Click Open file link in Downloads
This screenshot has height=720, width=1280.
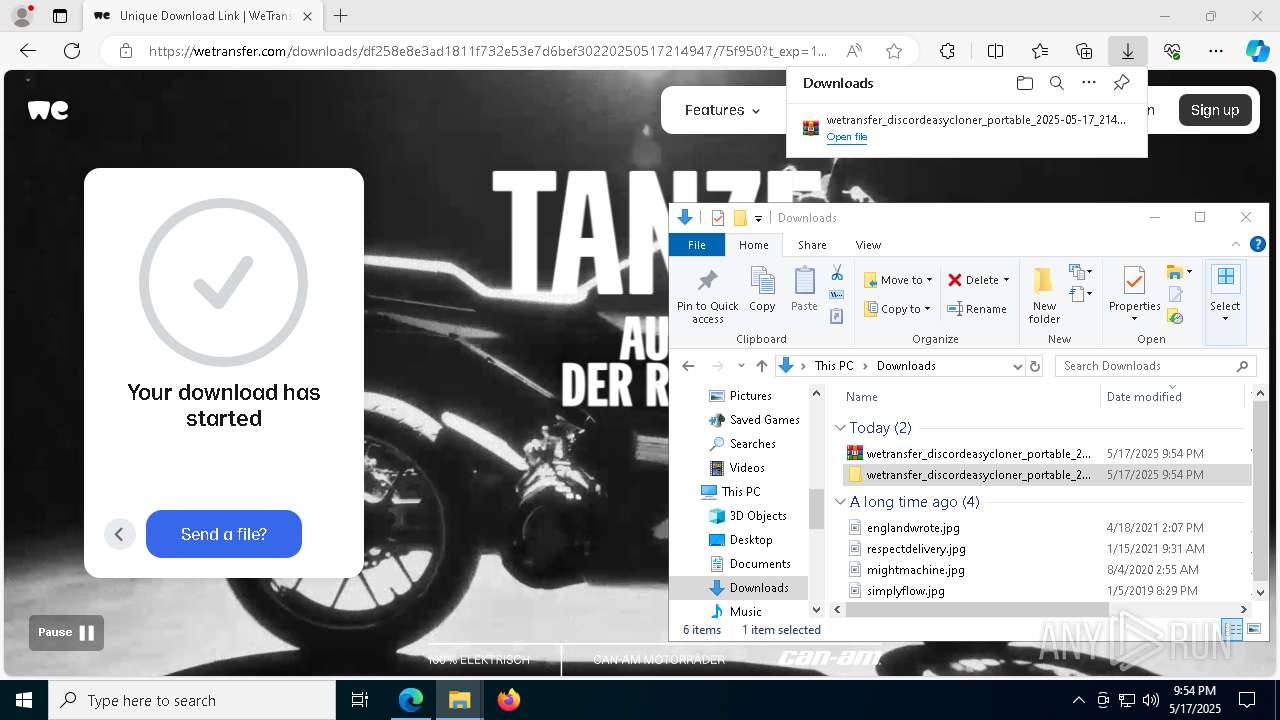click(x=847, y=137)
